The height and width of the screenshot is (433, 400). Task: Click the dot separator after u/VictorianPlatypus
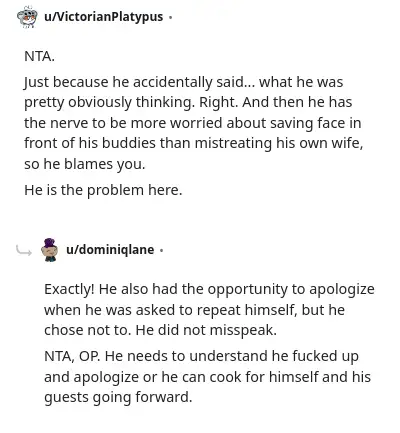(171, 17)
